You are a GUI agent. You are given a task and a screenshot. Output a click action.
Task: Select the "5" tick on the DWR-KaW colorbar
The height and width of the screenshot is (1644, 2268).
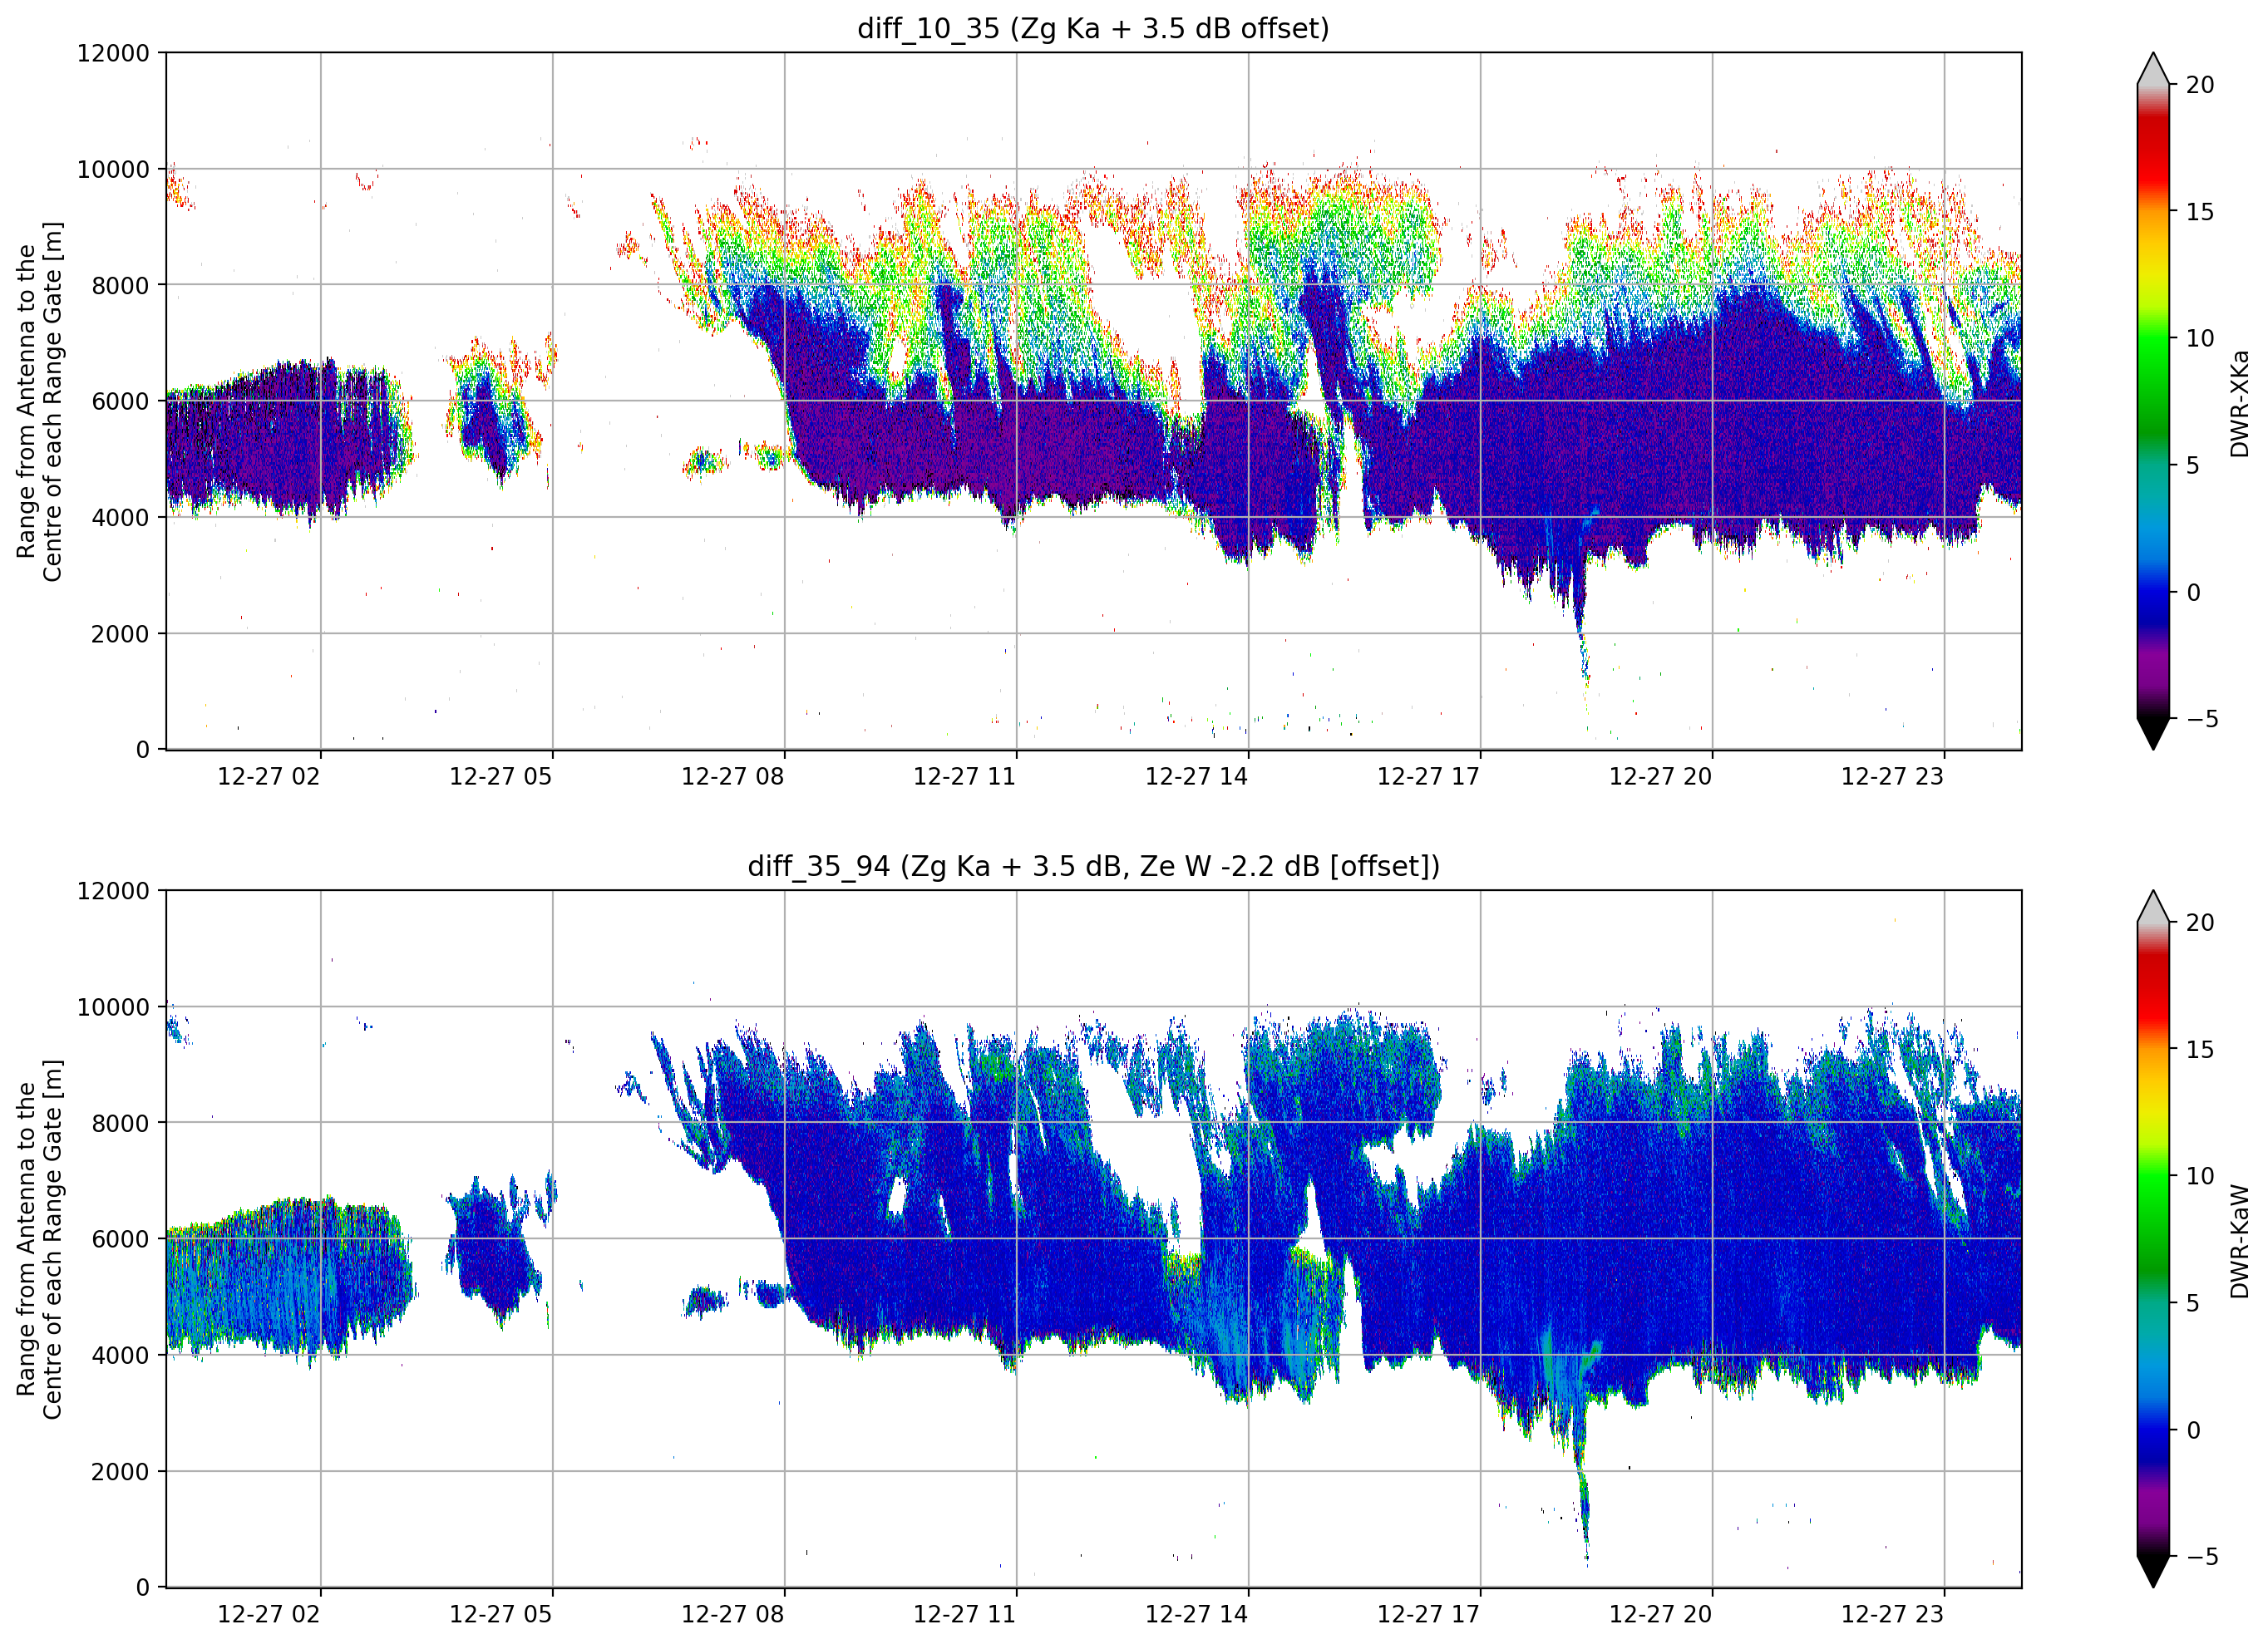coord(2193,1303)
